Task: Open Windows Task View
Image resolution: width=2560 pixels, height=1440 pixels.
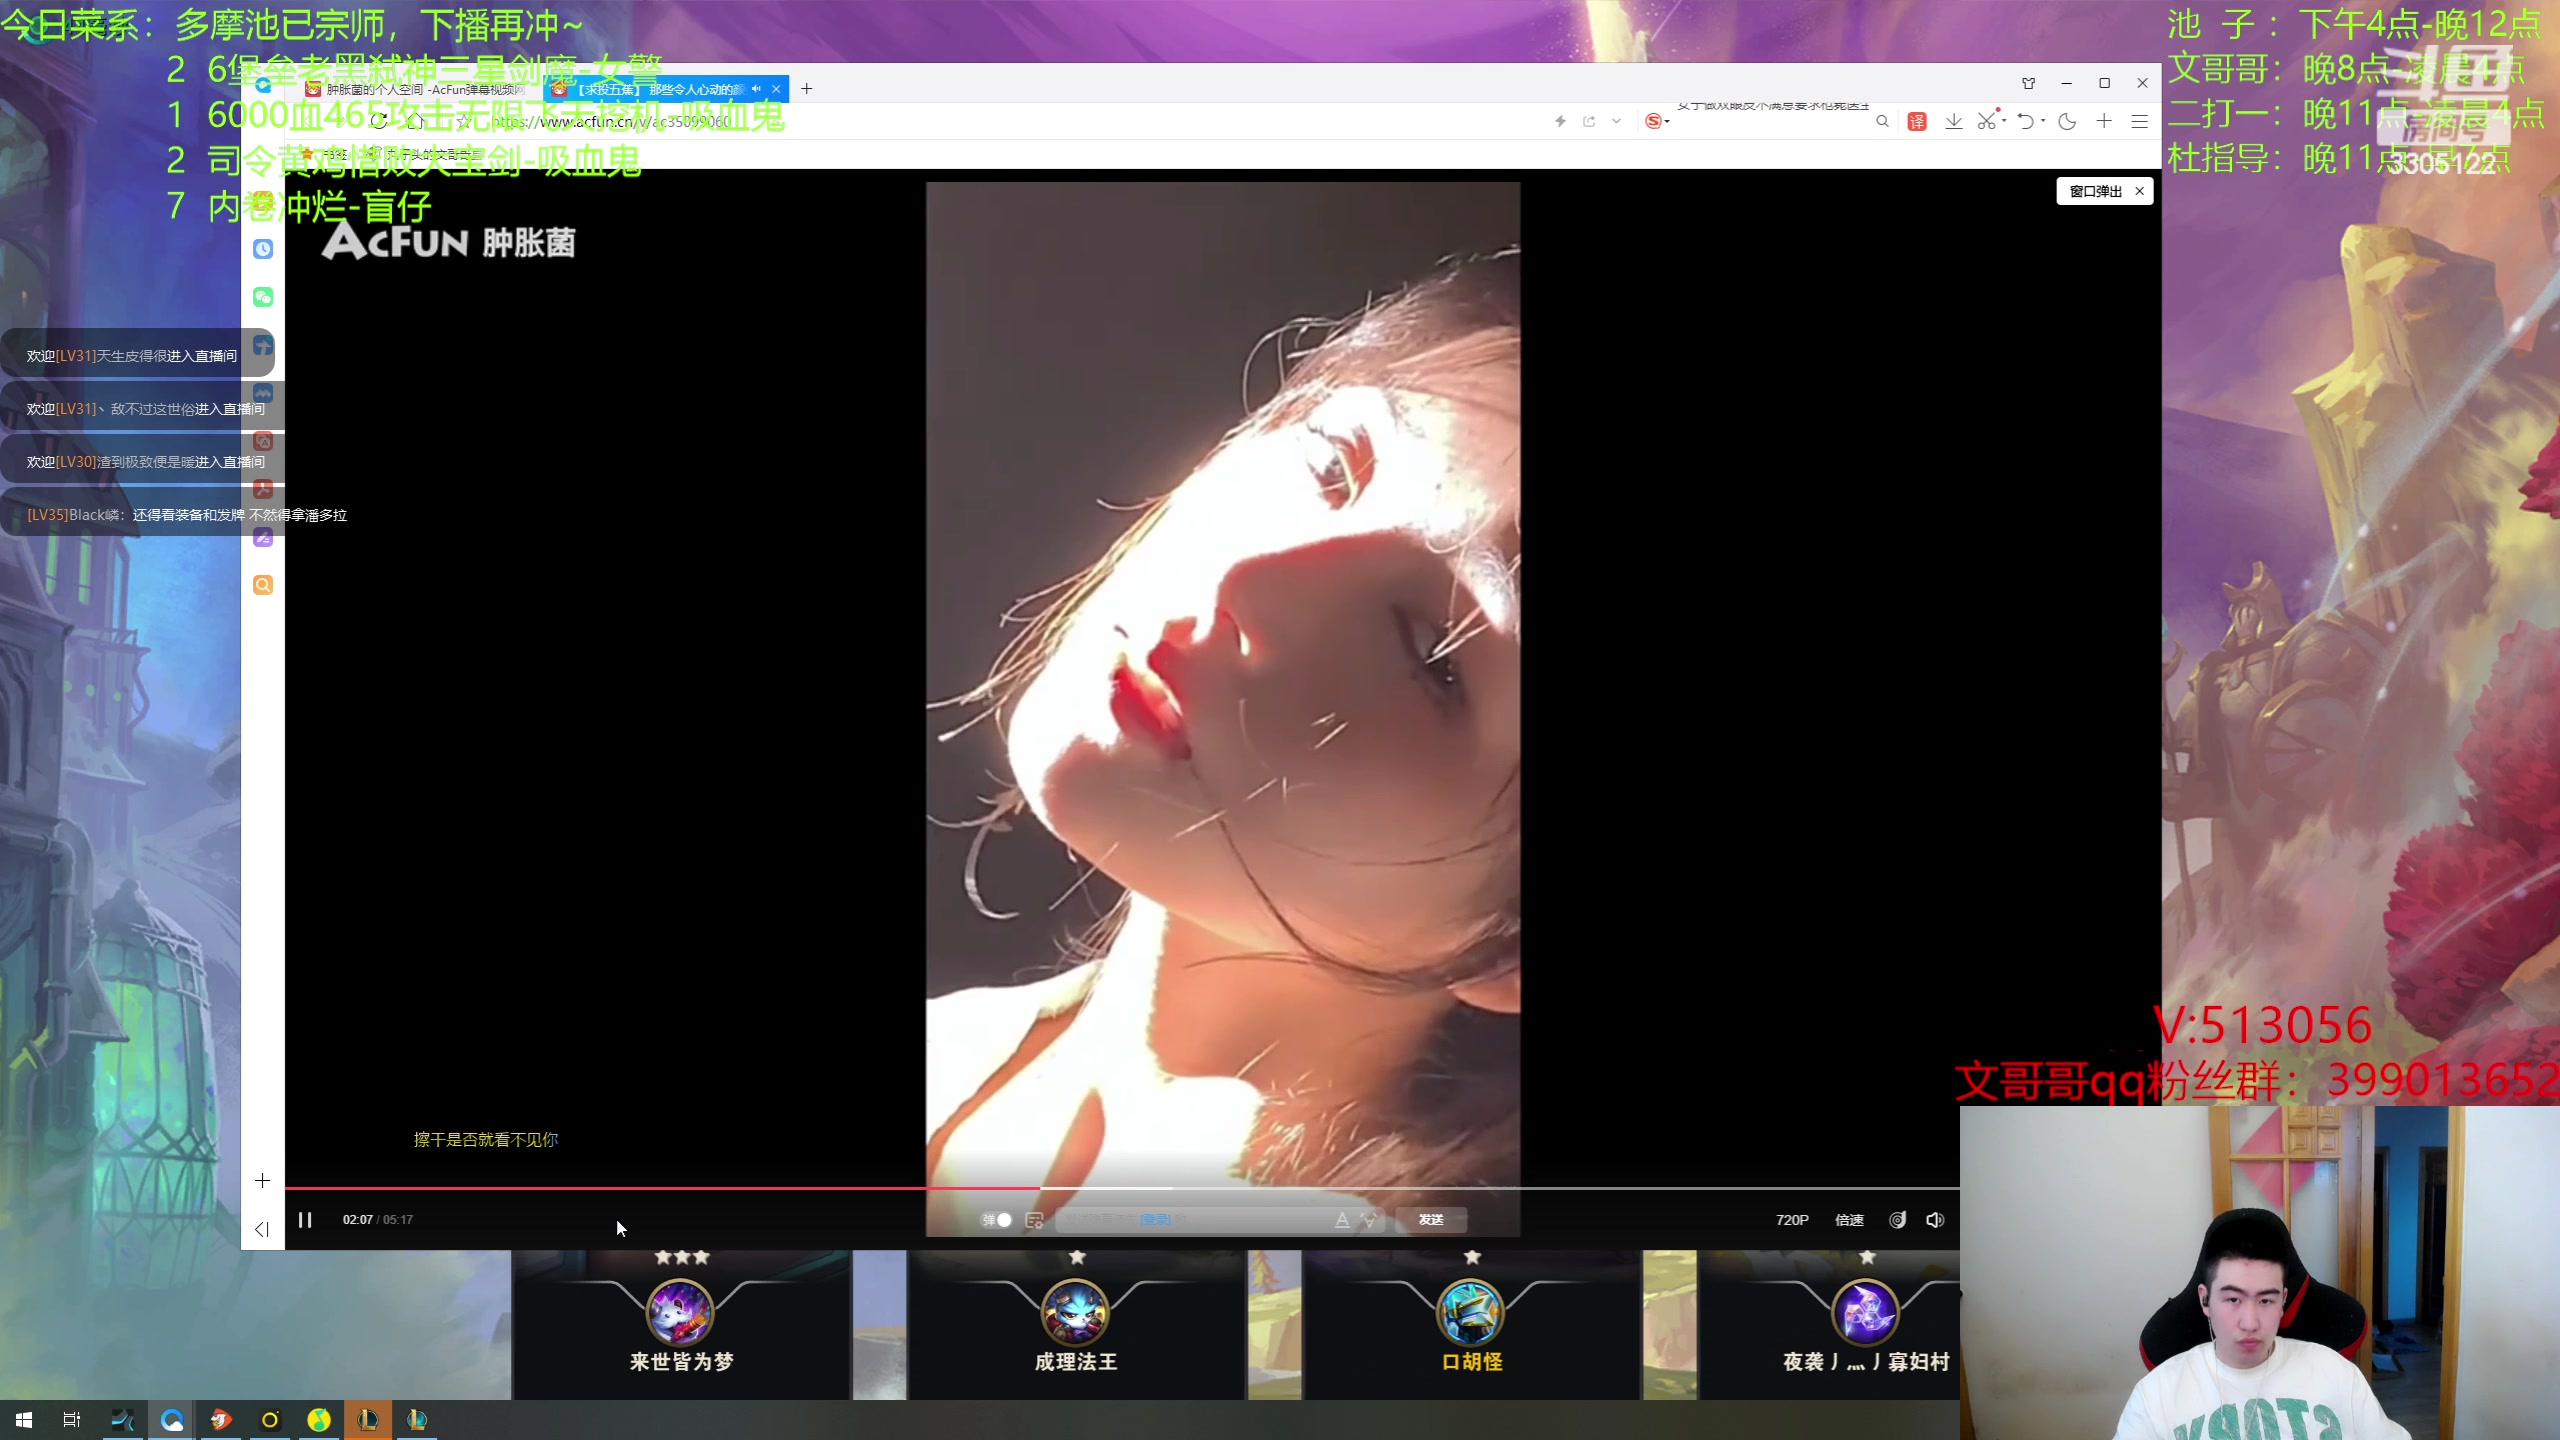Action: click(72, 1420)
